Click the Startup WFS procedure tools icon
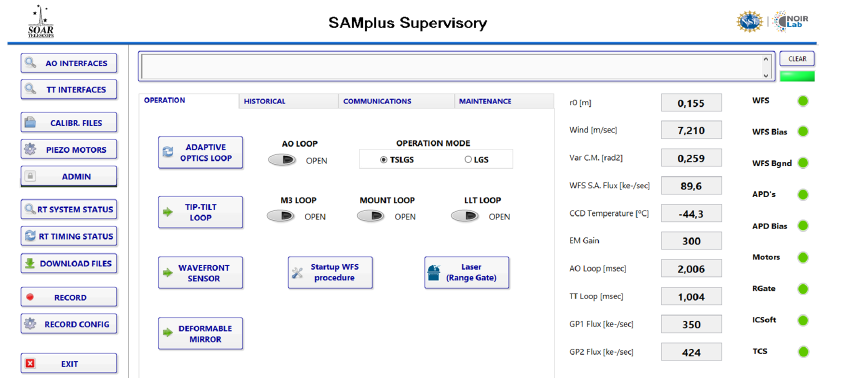 (x=297, y=273)
